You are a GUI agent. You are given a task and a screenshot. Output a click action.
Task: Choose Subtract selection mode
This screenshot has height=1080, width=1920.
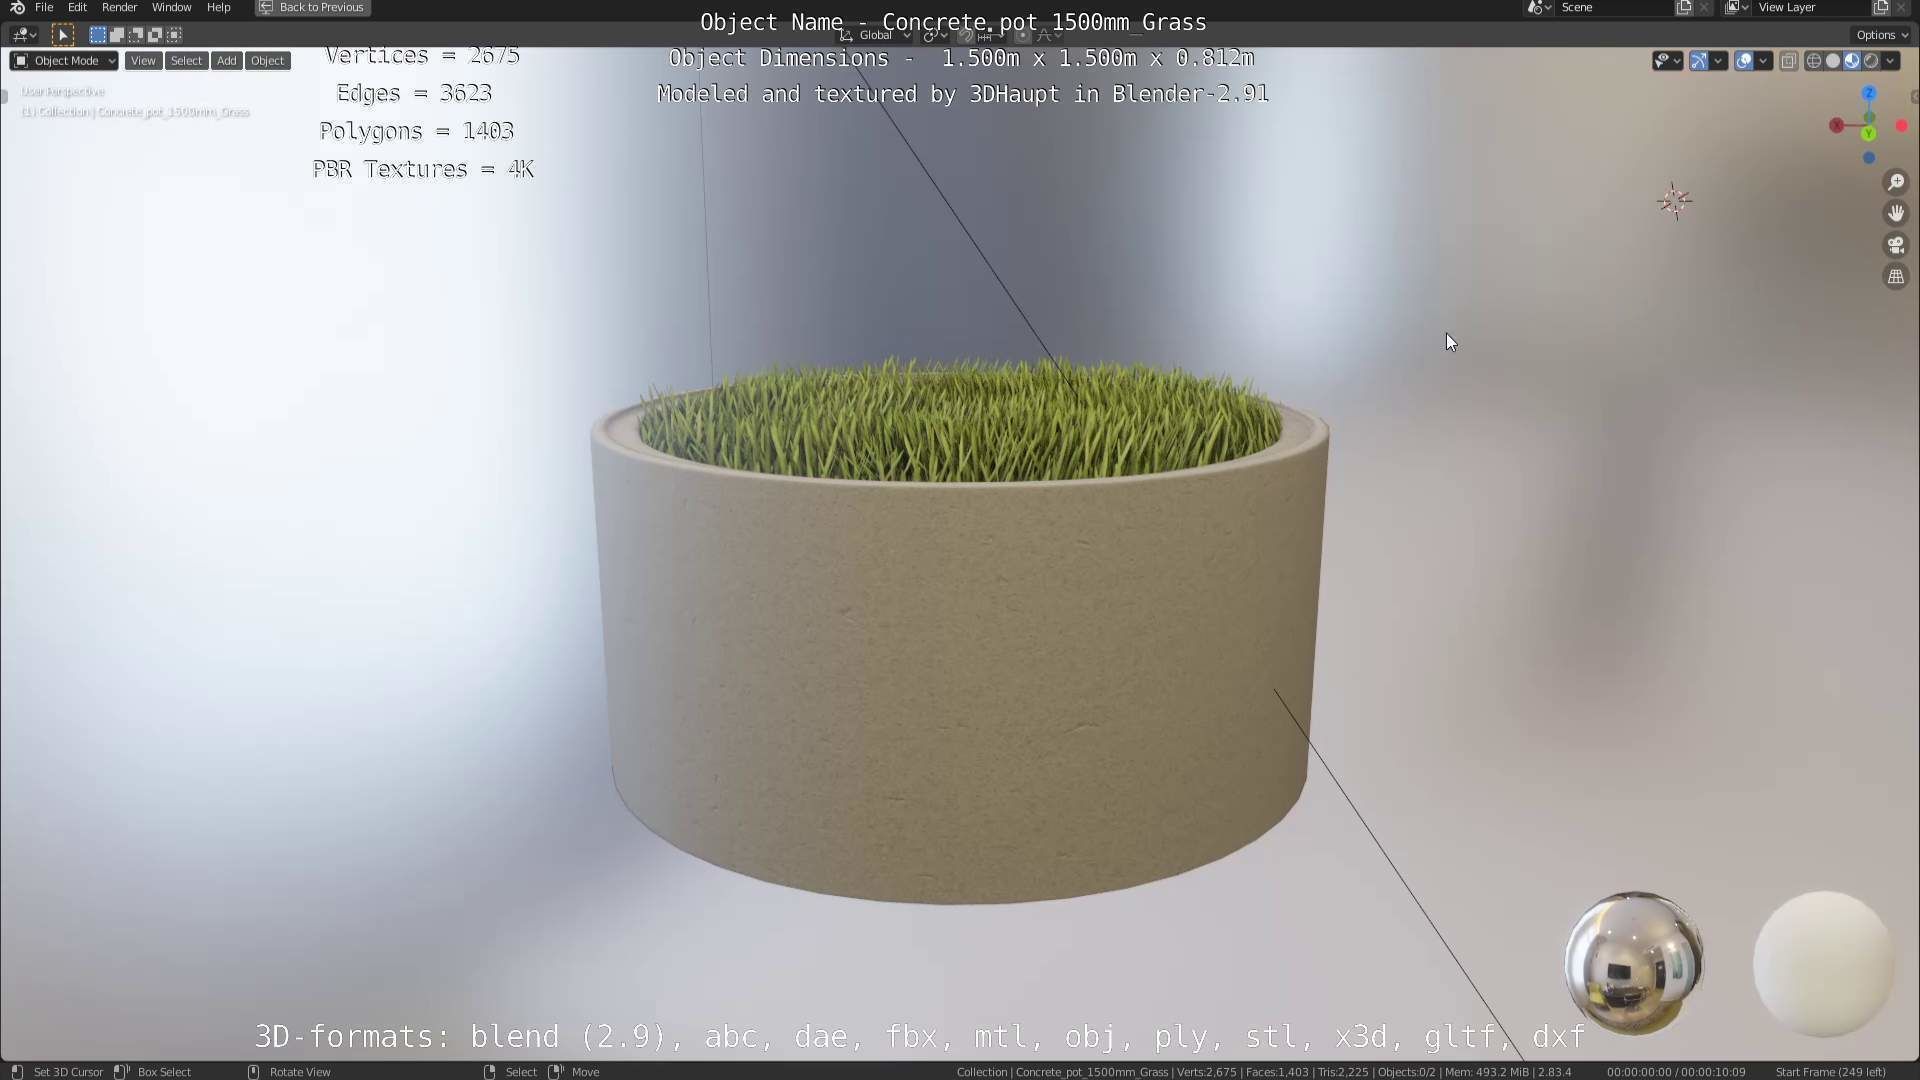[x=135, y=35]
